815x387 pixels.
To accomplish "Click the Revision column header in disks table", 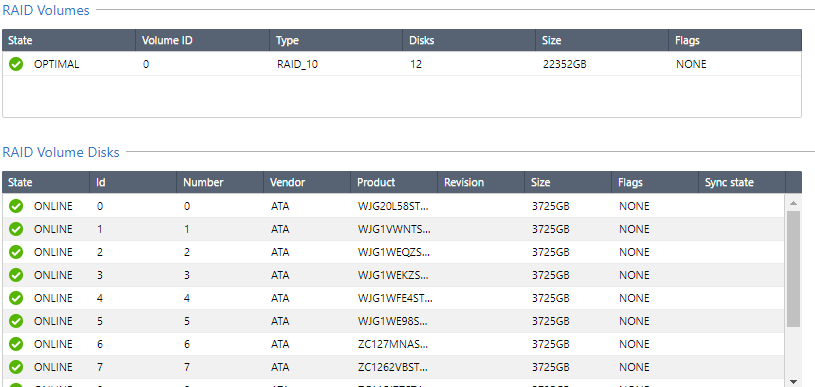I will click(x=481, y=182).
